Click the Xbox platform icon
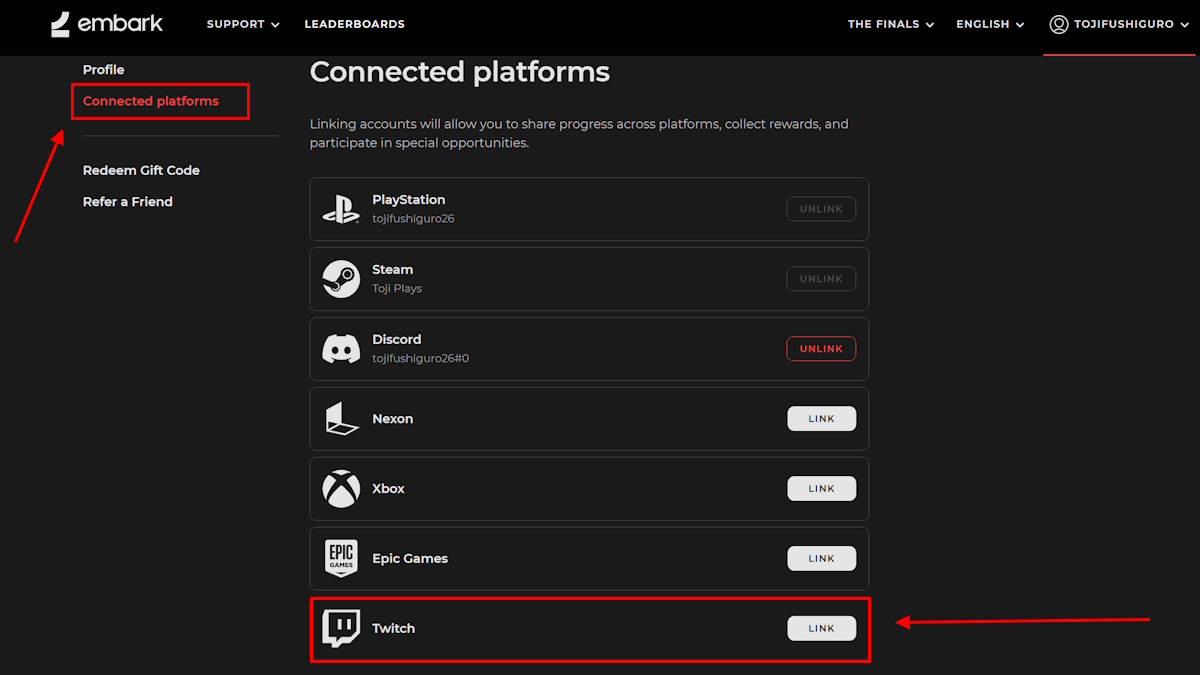 [x=341, y=489]
